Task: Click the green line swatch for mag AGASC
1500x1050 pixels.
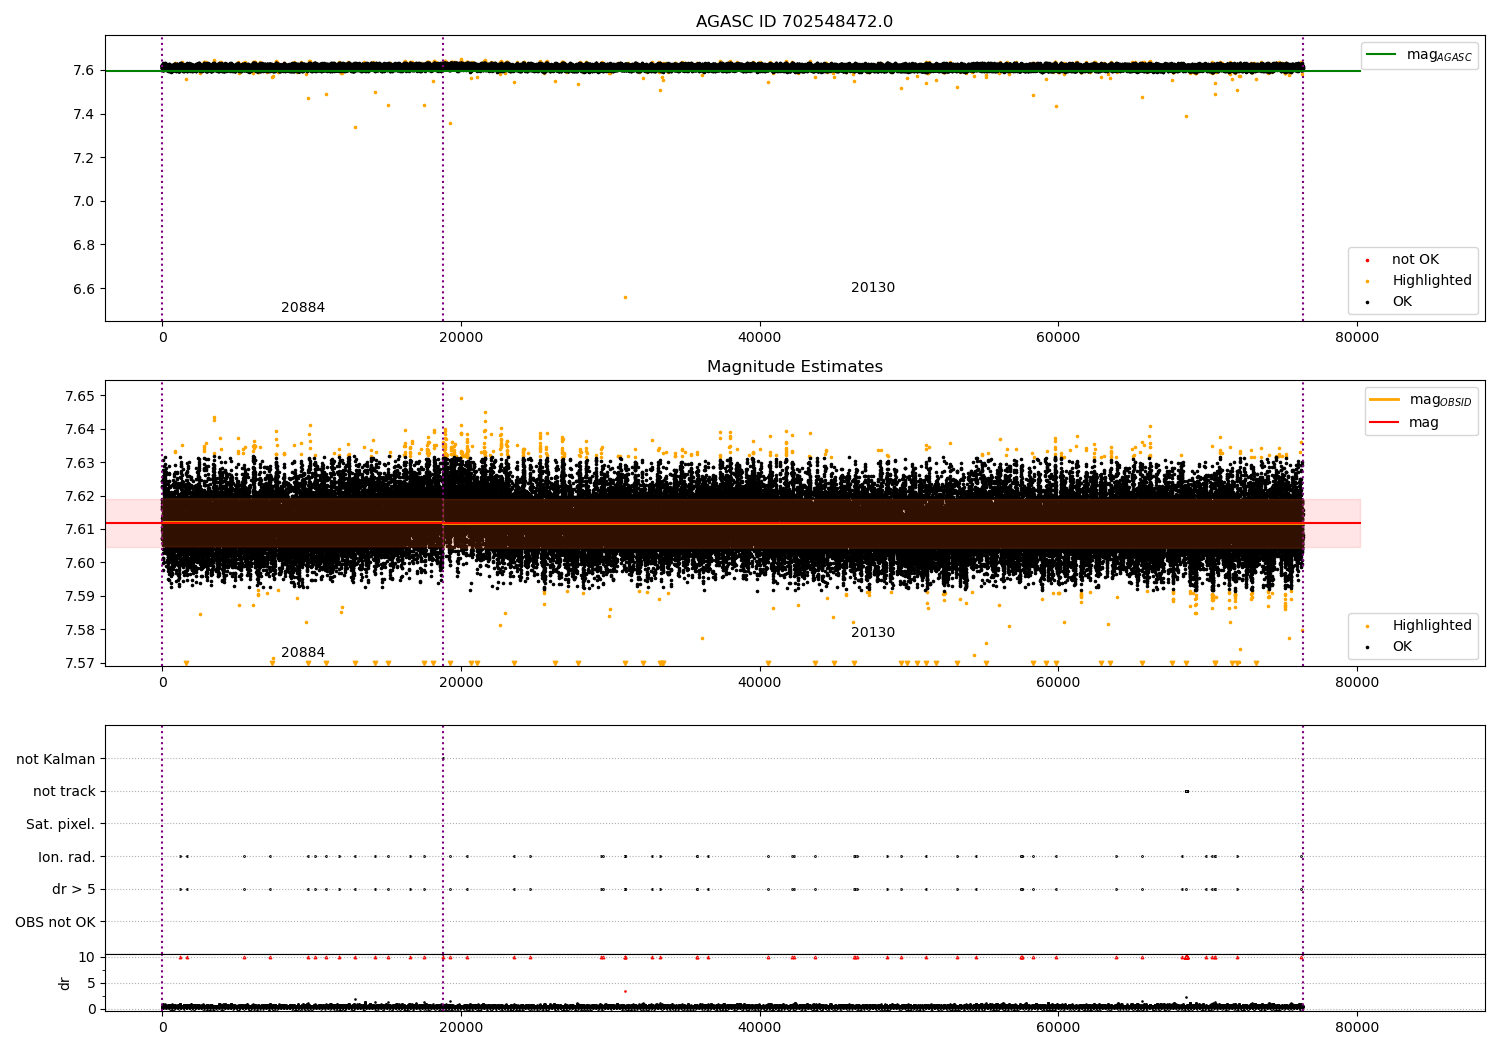Action: click(1381, 55)
